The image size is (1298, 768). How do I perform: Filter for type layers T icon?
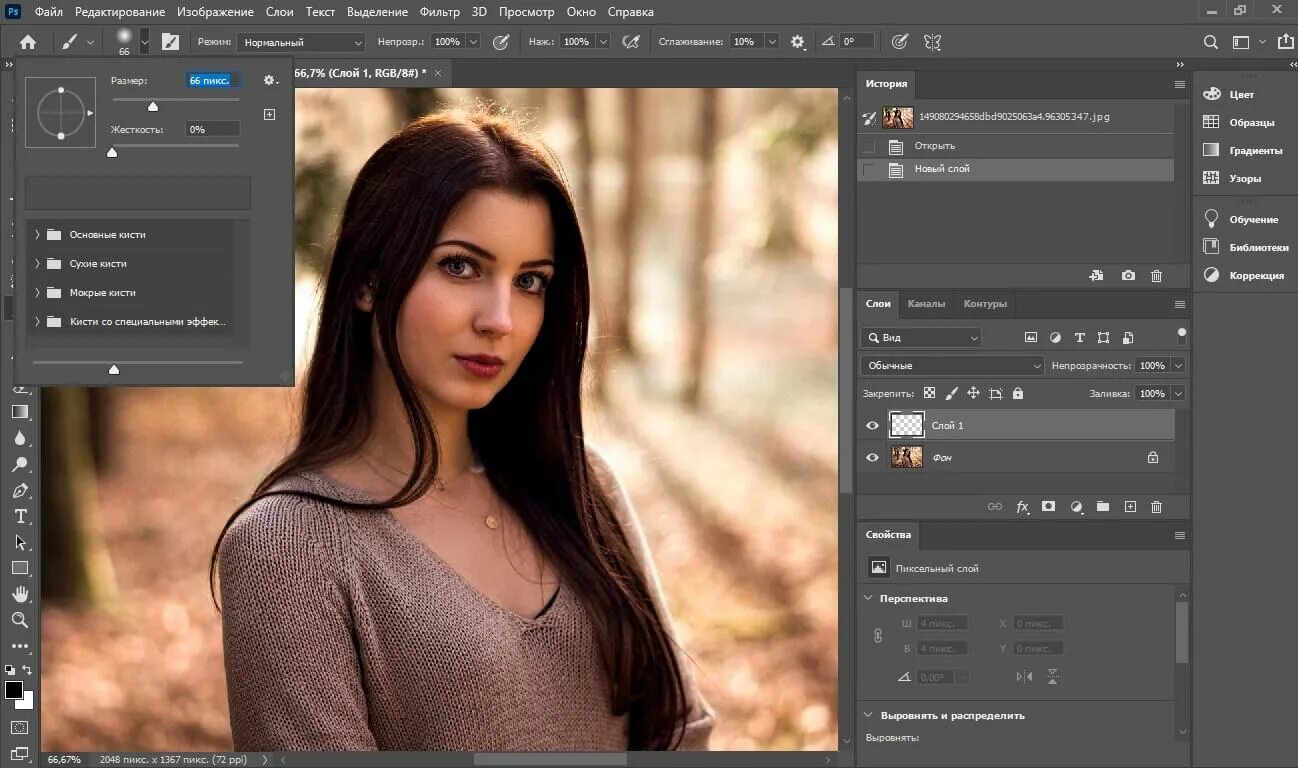point(1079,338)
